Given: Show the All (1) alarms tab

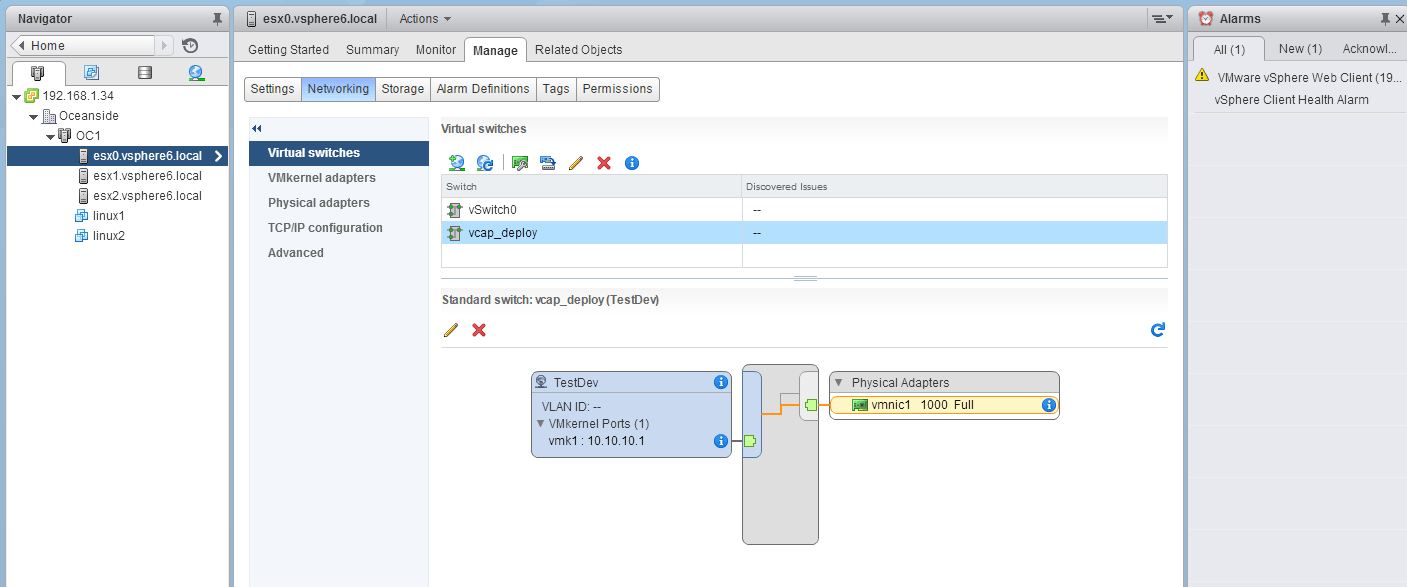Looking at the screenshot, I should pyautogui.click(x=1229, y=49).
